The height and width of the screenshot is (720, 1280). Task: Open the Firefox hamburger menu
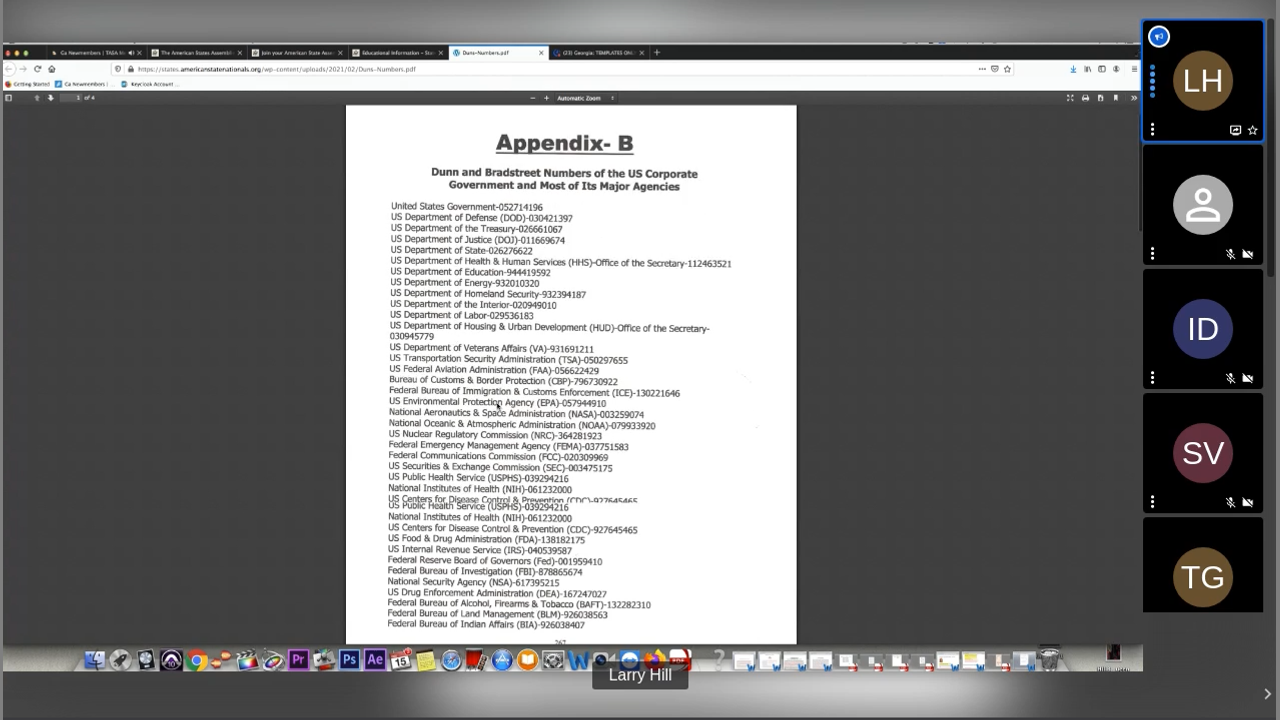pyautogui.click(x=1134, y=69)
